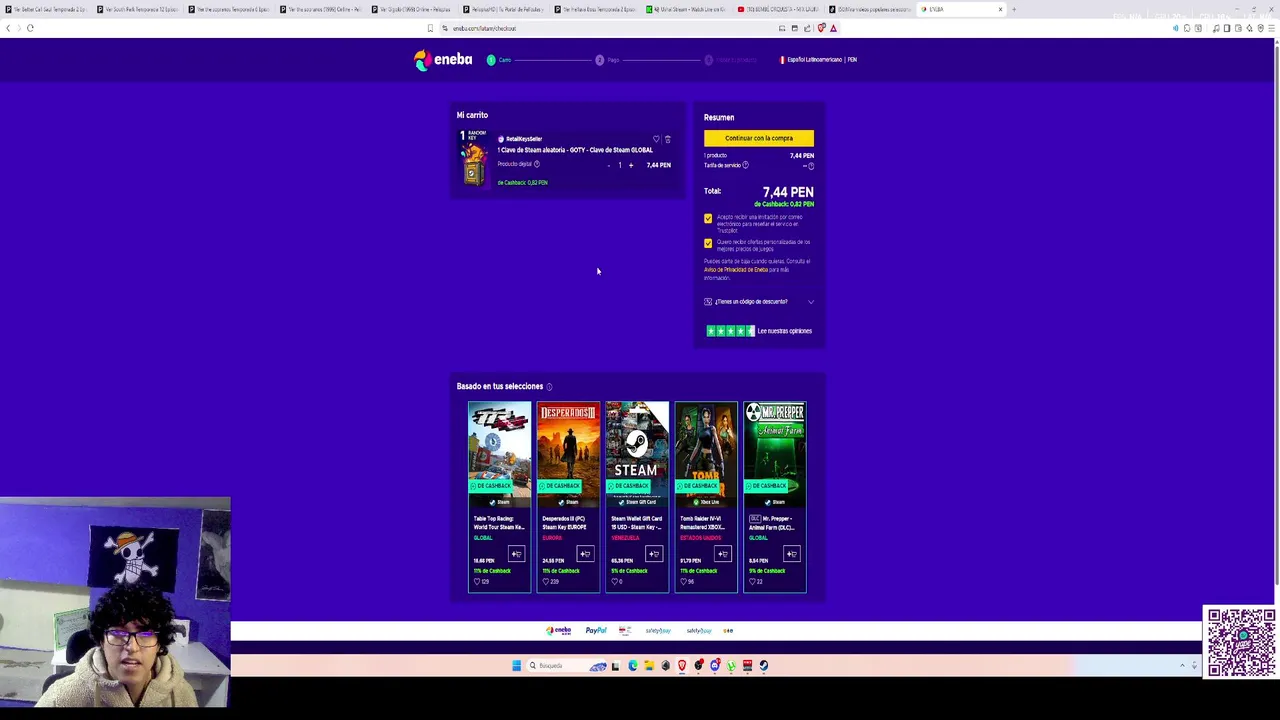Open Steam from taskbar
Viewport: 1280px width, 720px height.
coord(764,666)
